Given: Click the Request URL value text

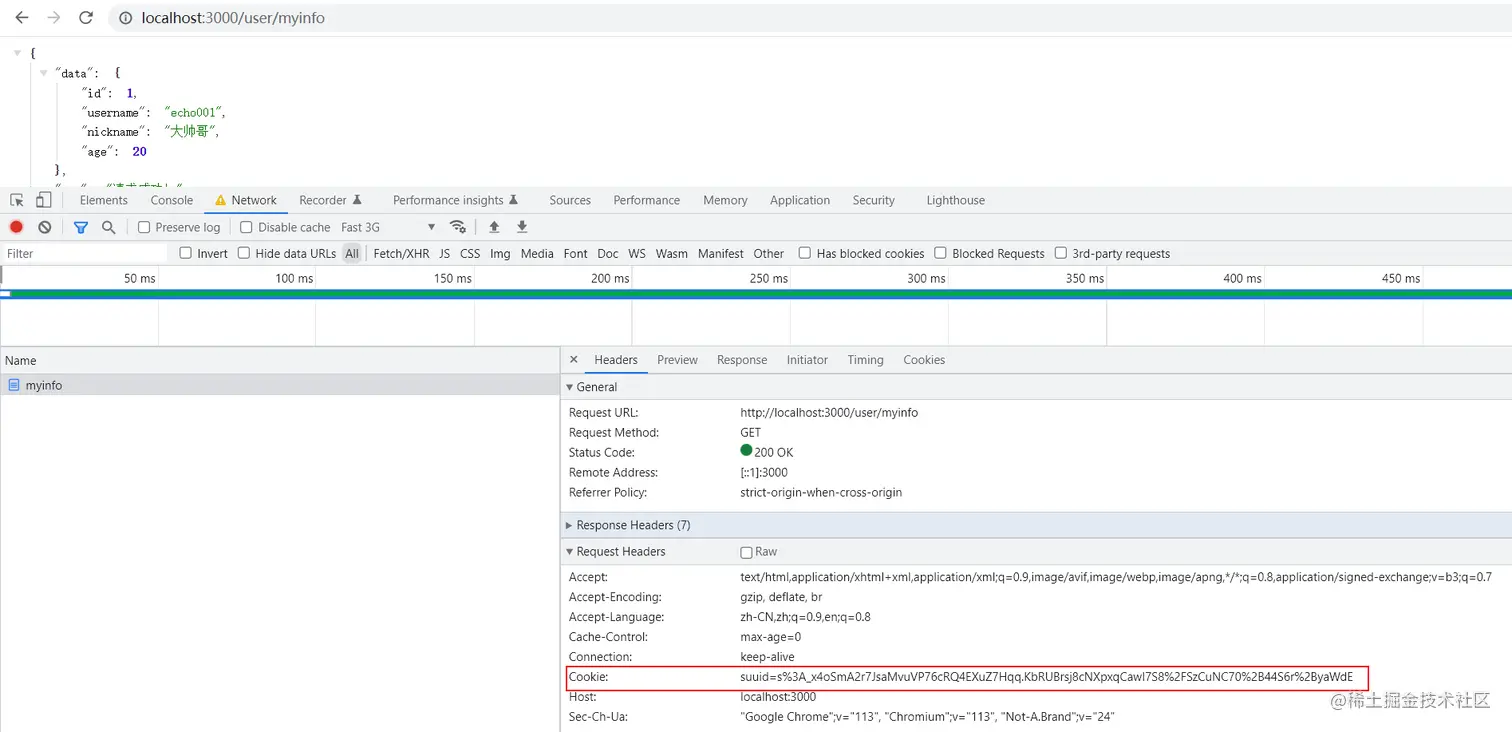Looking at the screenshot, I should (x=829, y=412).
